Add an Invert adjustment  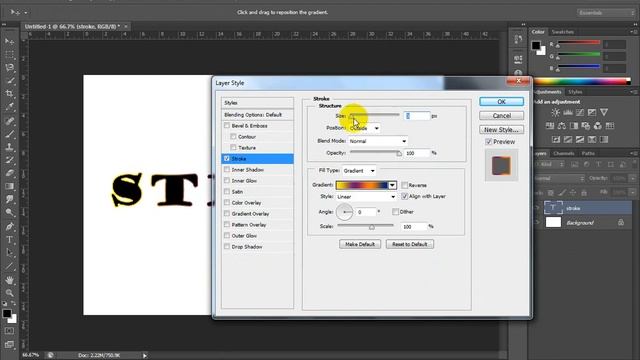(556, 140)
